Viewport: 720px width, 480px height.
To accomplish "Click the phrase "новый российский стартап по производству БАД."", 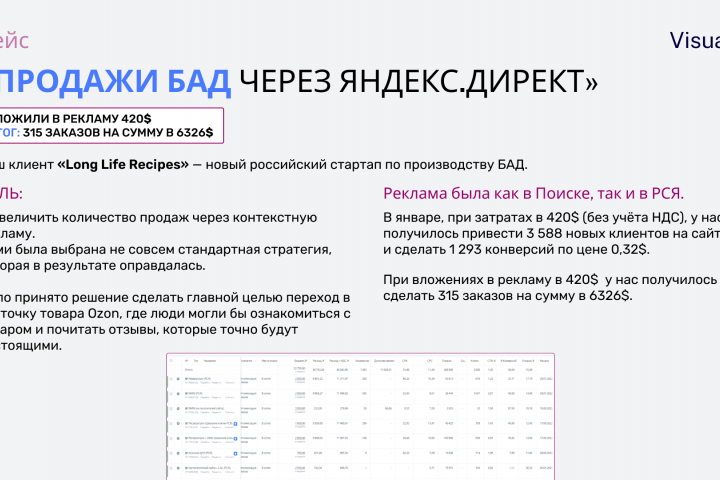I will (366, 164).
